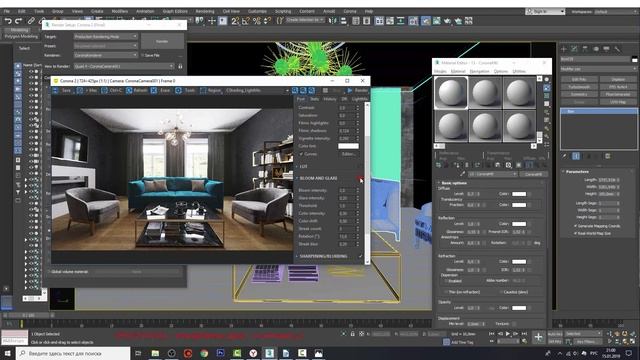Click Erase icon in Corona frame buffer

coord(154,90)
